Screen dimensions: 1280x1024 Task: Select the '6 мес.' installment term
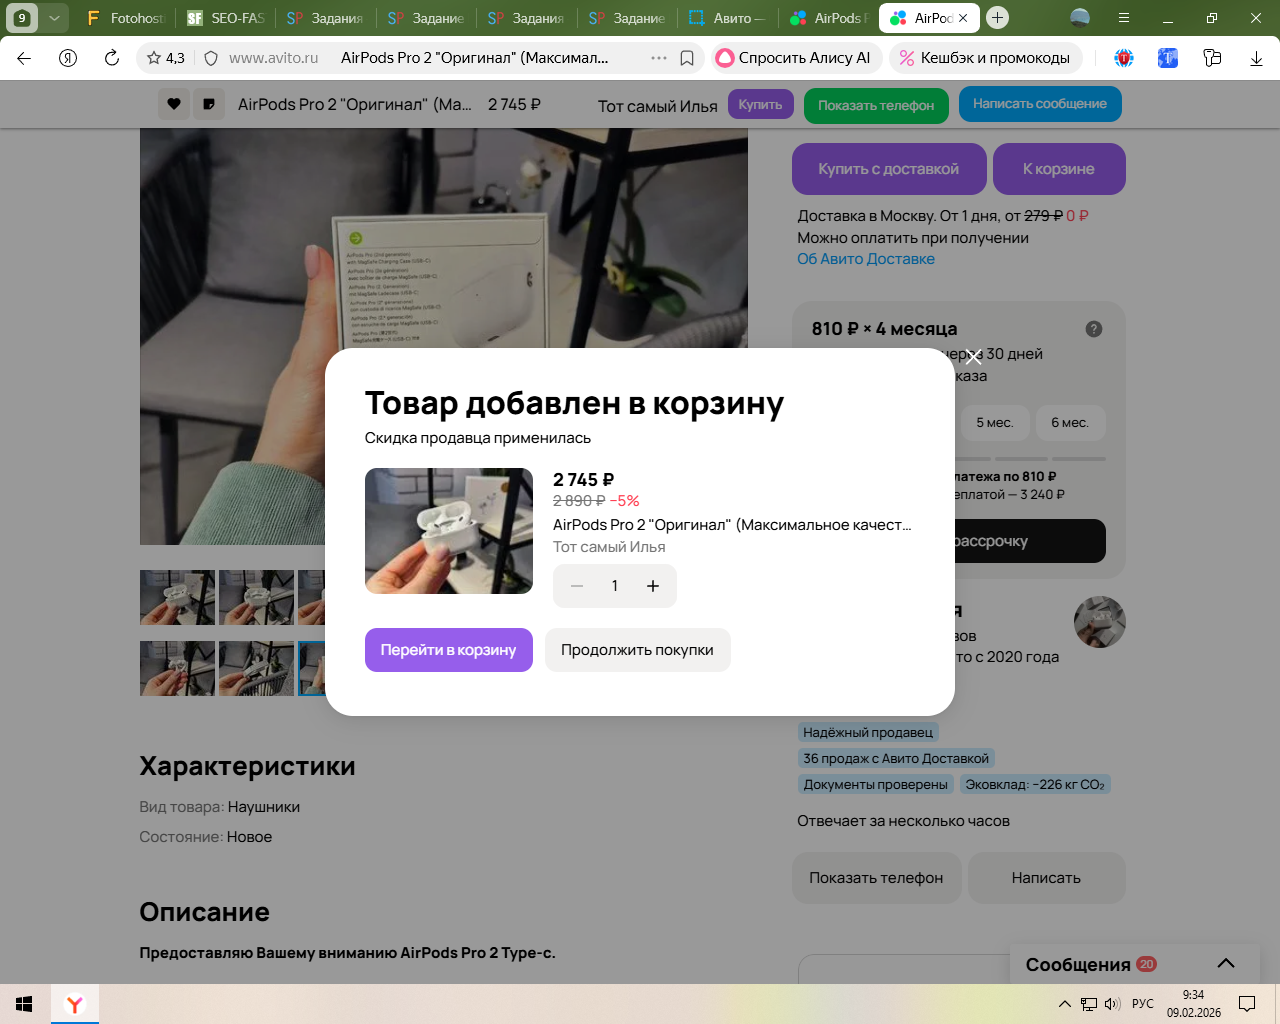(x=1070, y=423)
